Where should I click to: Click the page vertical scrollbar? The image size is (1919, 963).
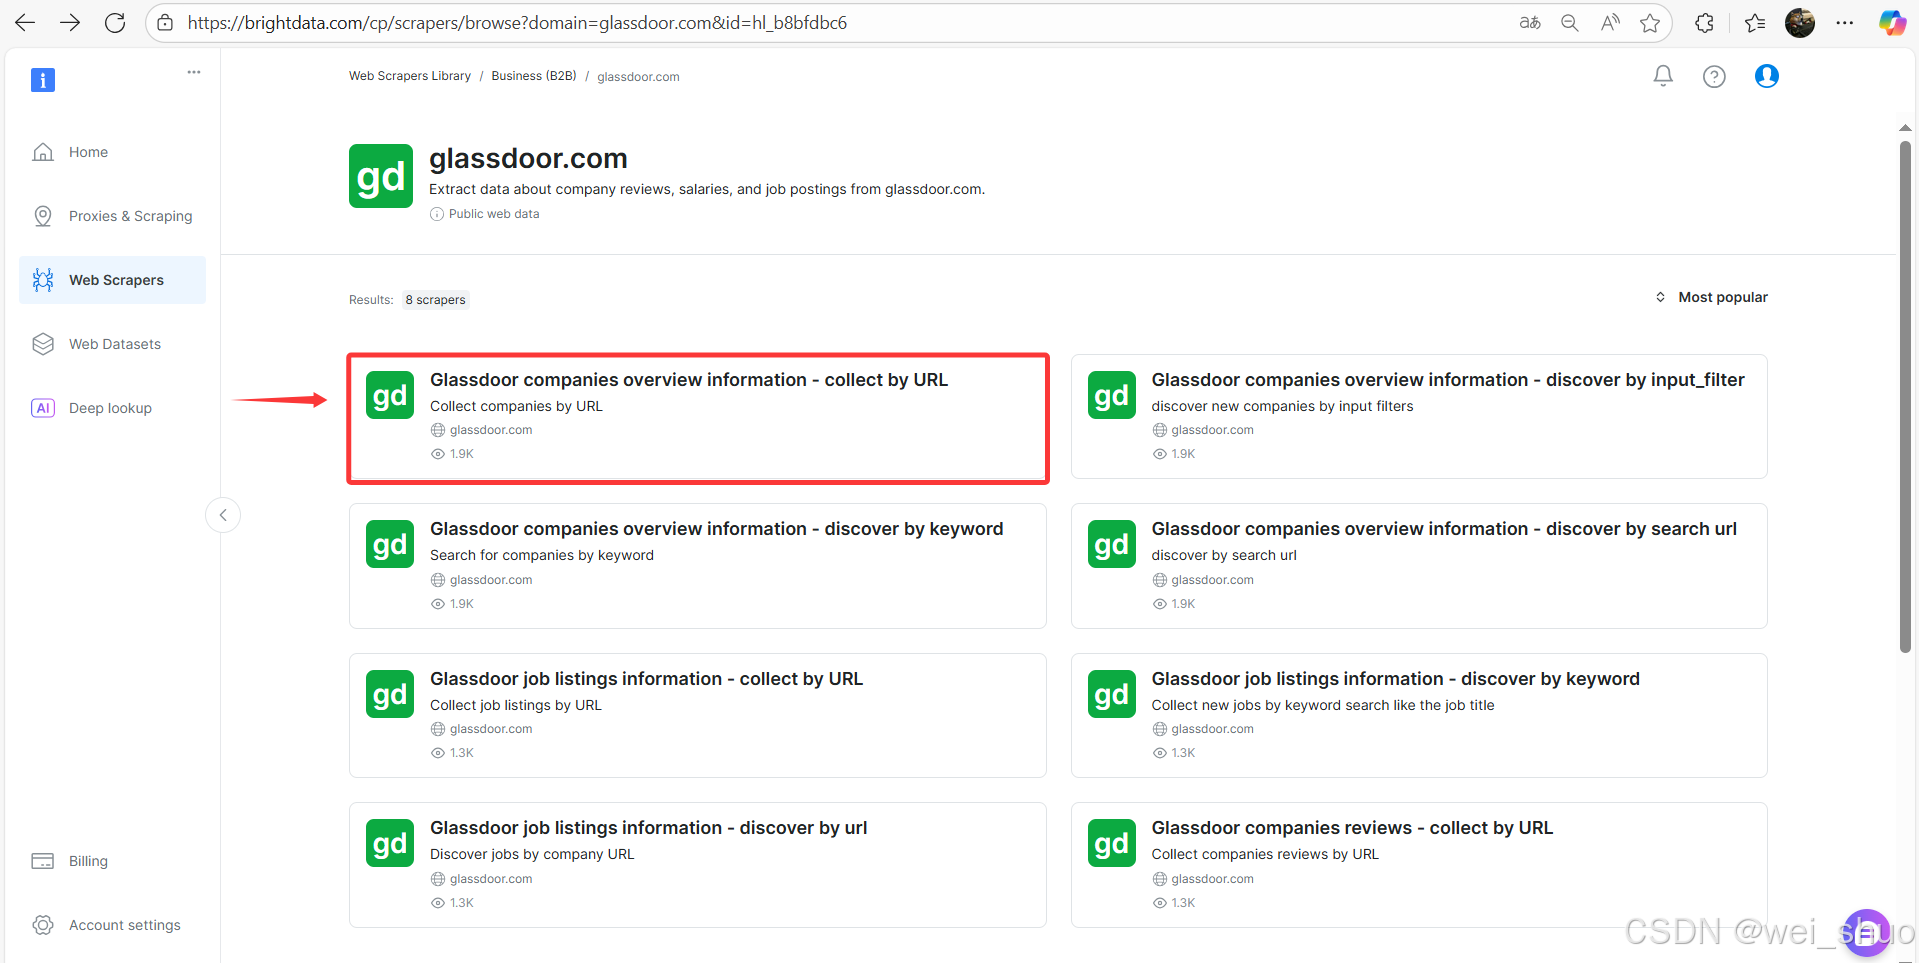[1905, 397]
